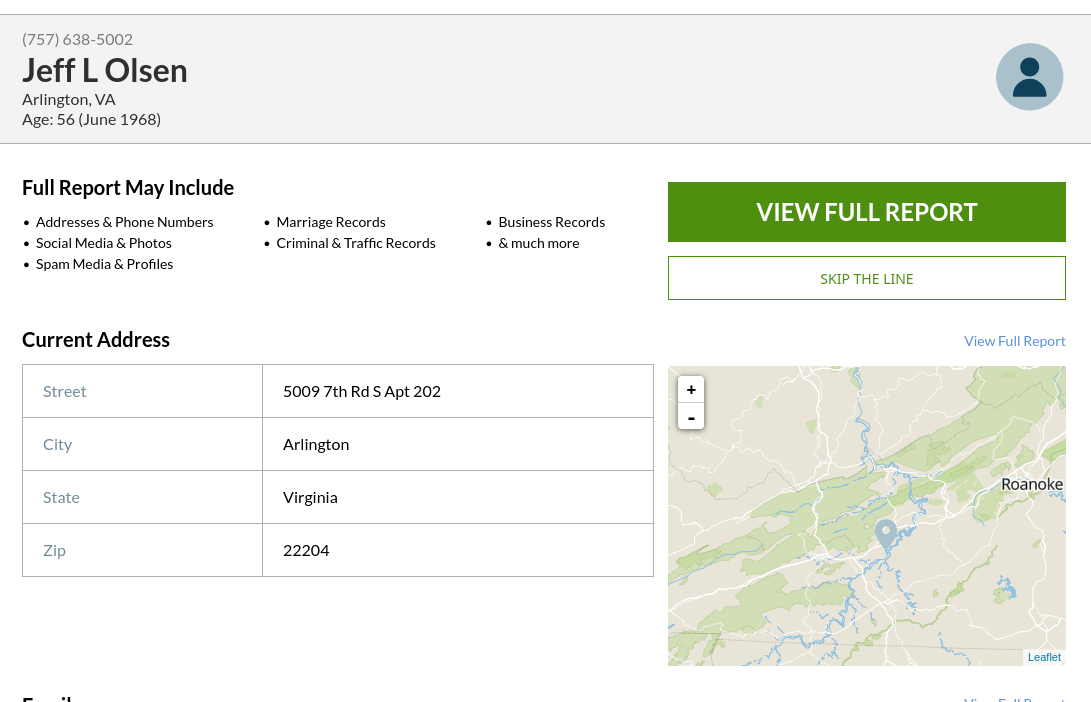Click the profile avatar icon
The image size is (1091, 702).
pyautogui.click(x=1029, y=77)
